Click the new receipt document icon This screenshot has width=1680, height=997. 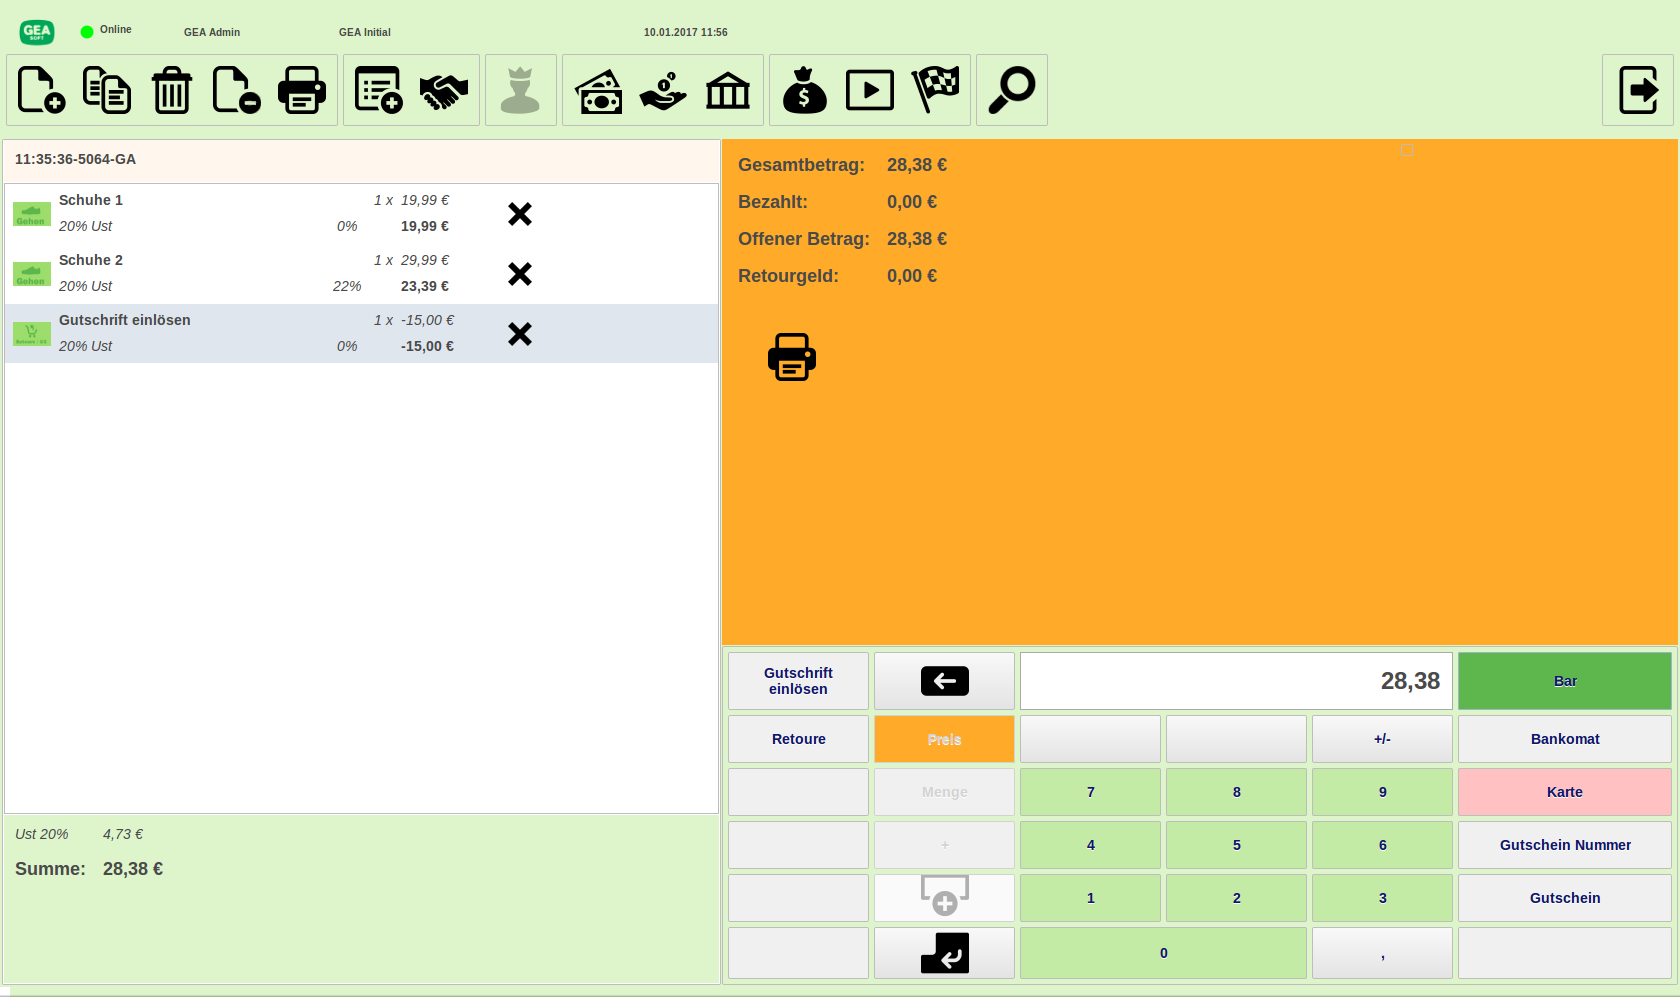41,90
